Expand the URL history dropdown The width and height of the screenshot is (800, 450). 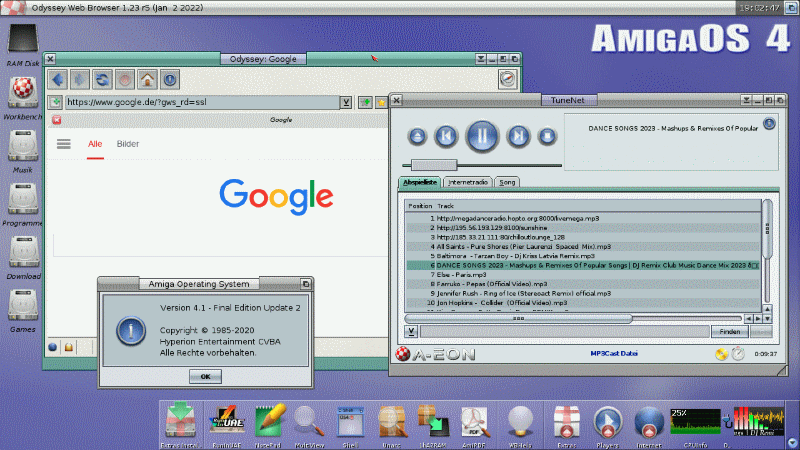coord(346,102)
